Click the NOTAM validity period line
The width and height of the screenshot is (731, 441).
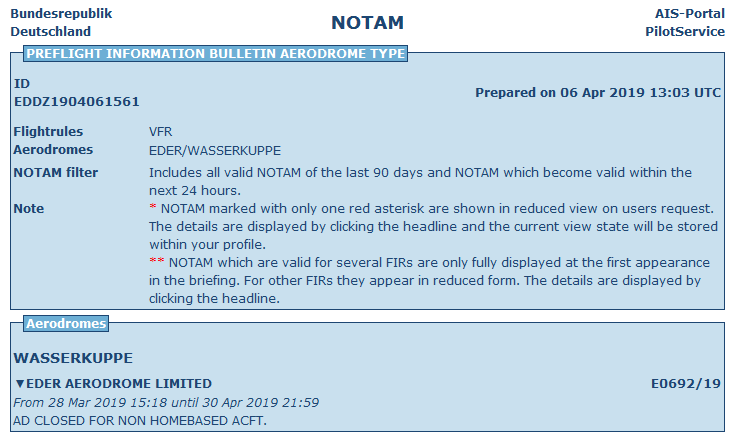(x=166, y=402)
